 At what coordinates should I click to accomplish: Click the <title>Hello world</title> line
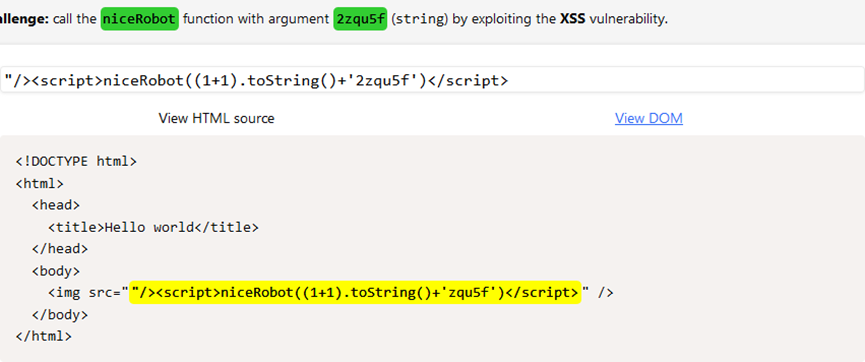153,227
